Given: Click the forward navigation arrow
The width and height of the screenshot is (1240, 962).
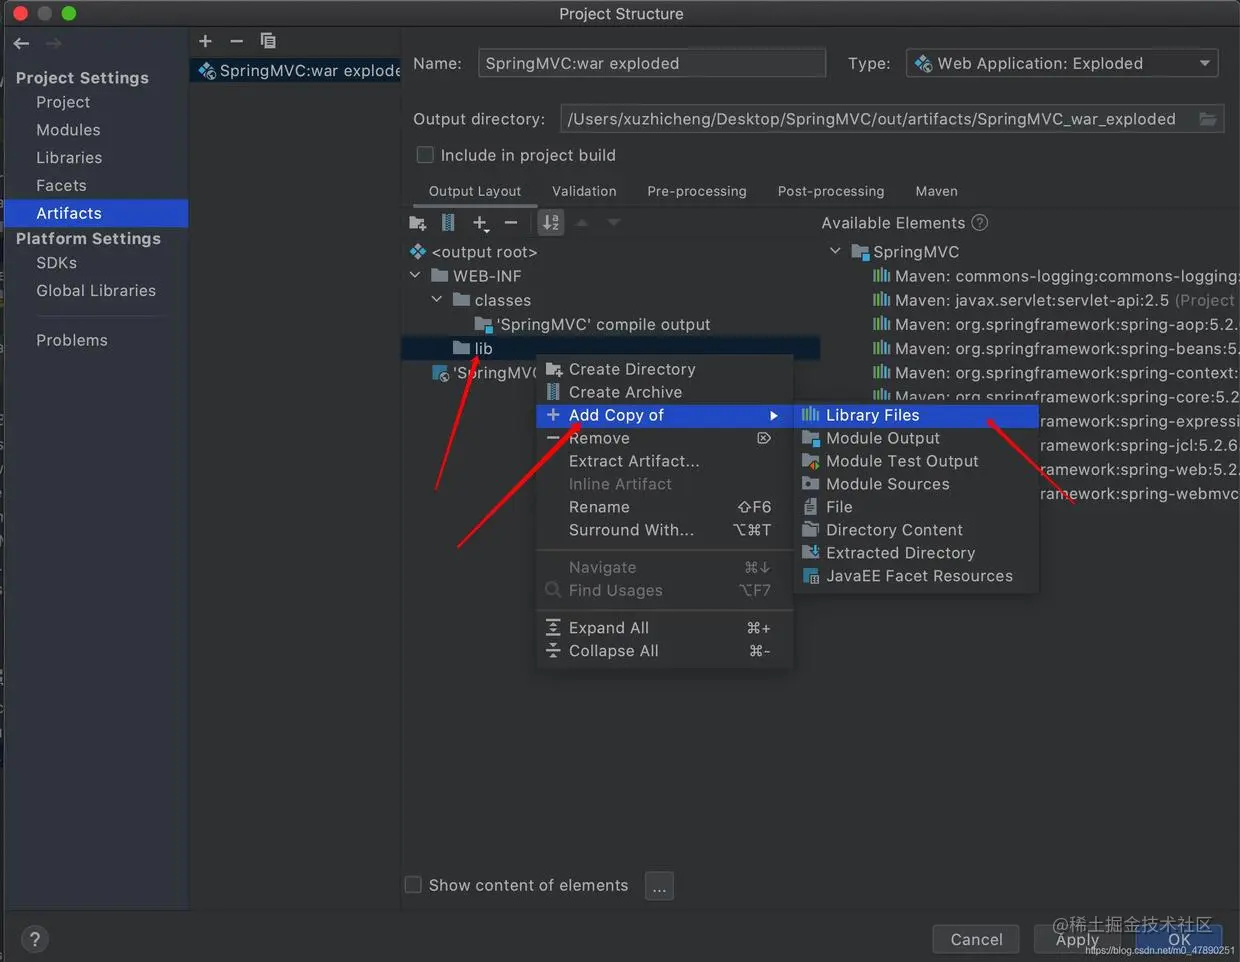Looking at the screenshot, I should (54, 43).
